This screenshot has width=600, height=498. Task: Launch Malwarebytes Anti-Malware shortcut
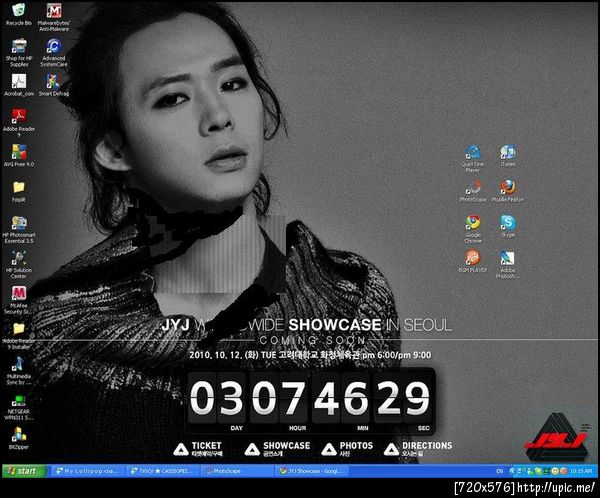(x=54, y=16)
